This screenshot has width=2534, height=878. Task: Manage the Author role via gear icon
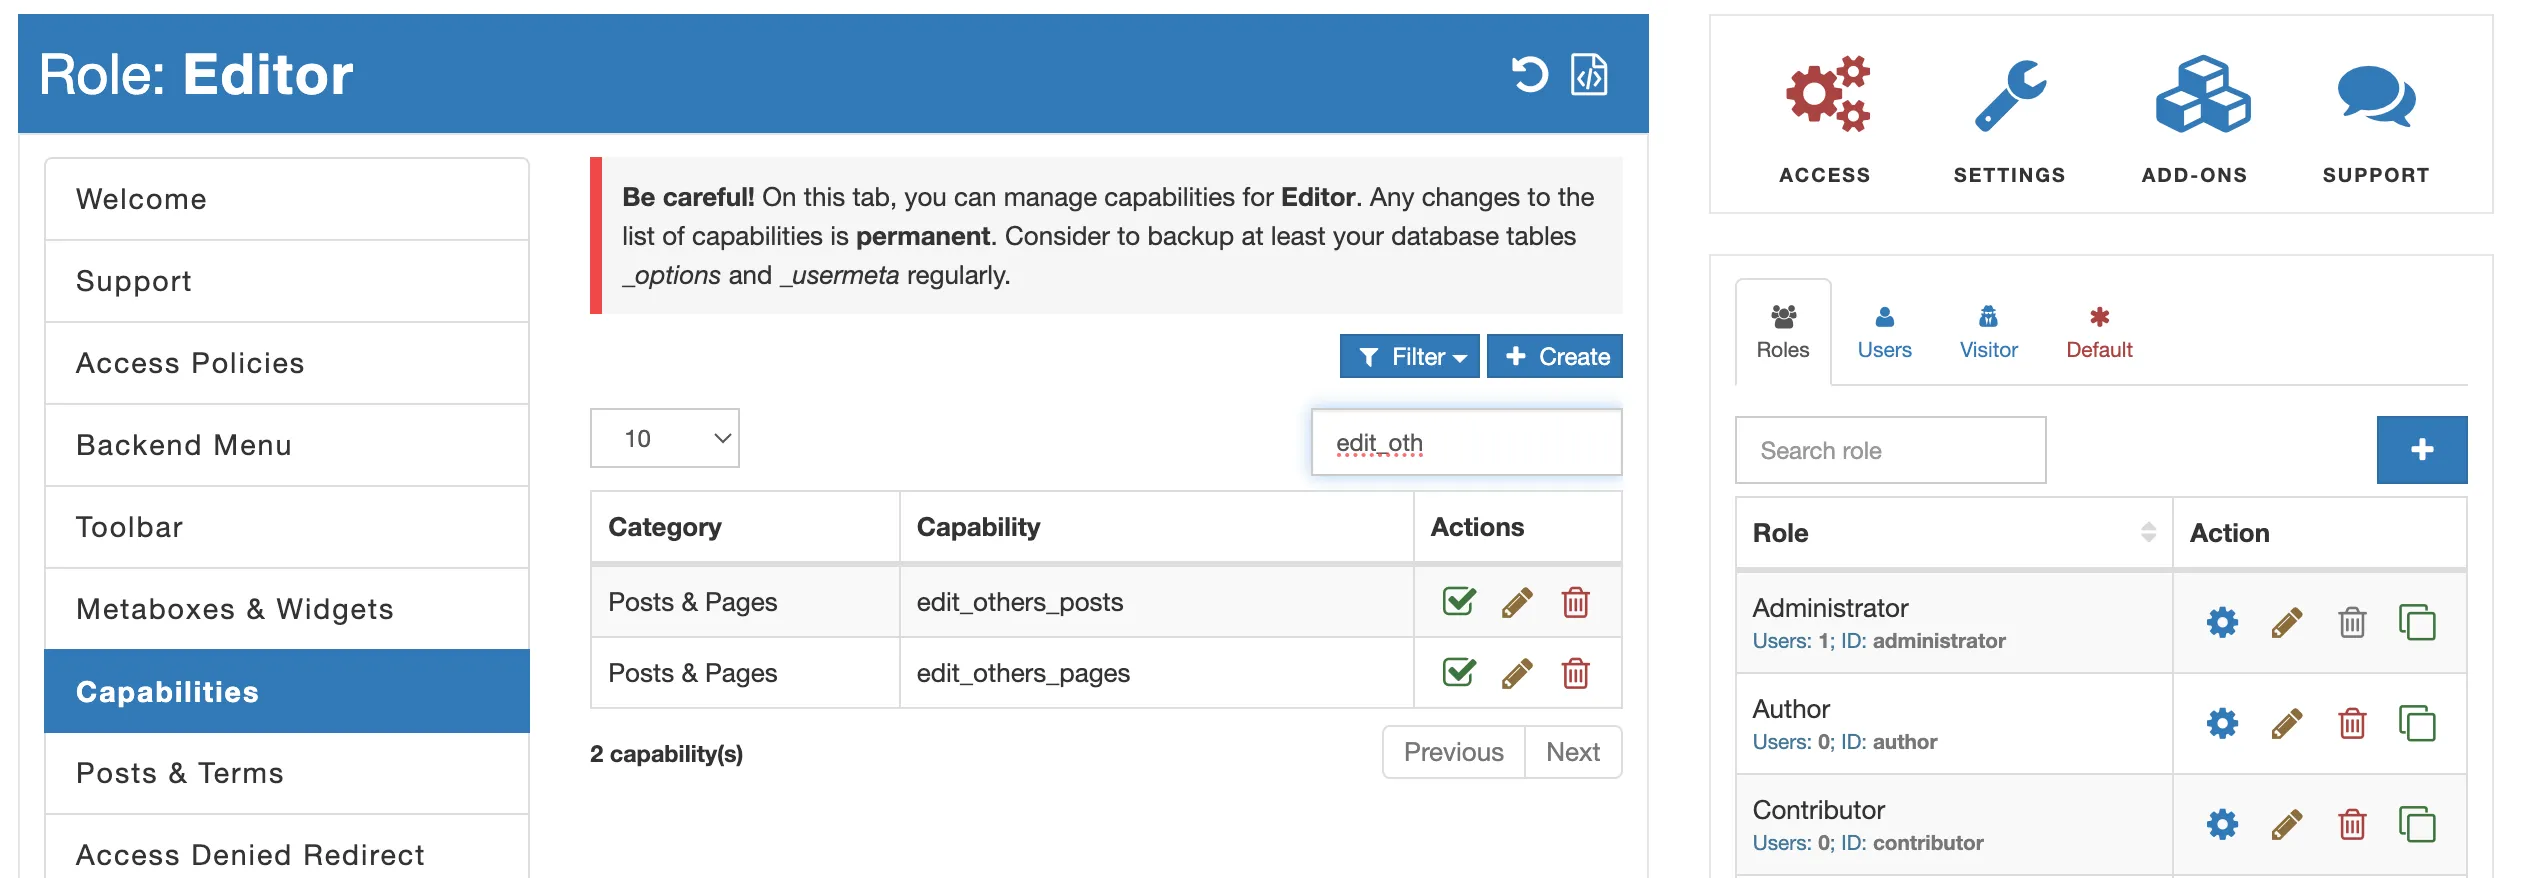pyautogui.click(x=2222, y=724)
